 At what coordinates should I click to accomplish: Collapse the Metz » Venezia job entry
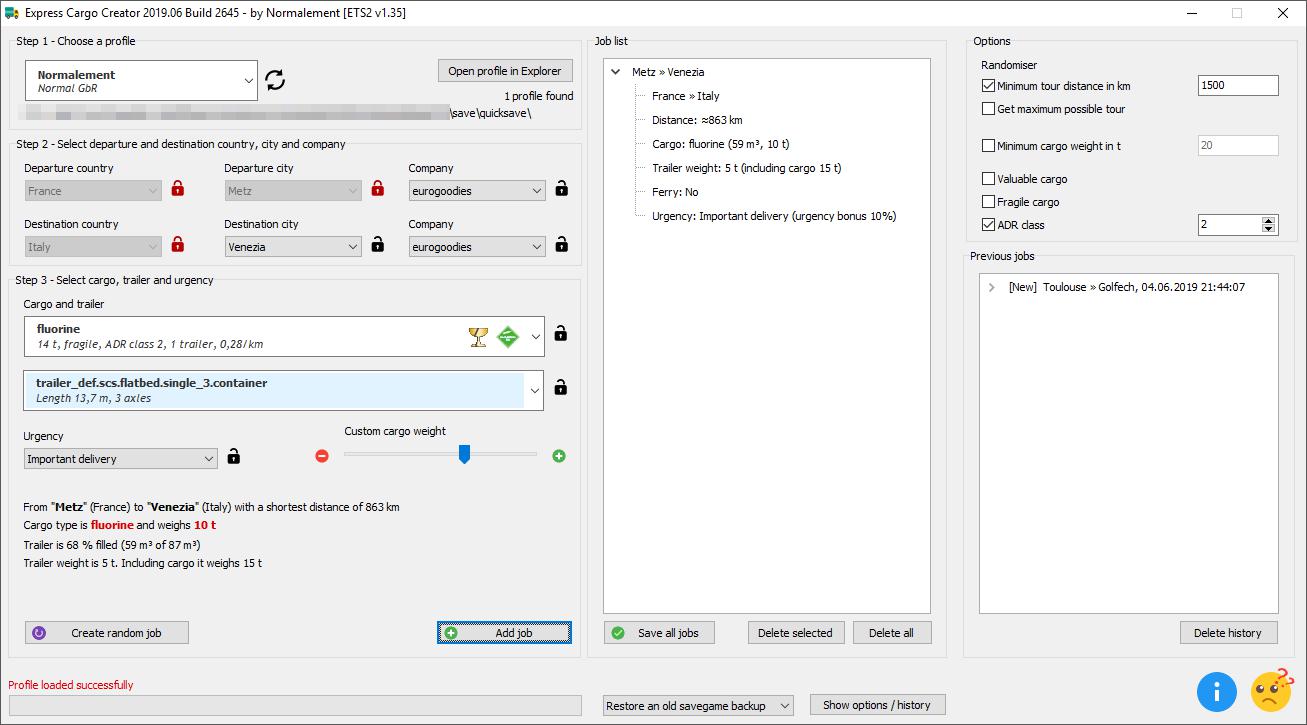tap(617, 73)
